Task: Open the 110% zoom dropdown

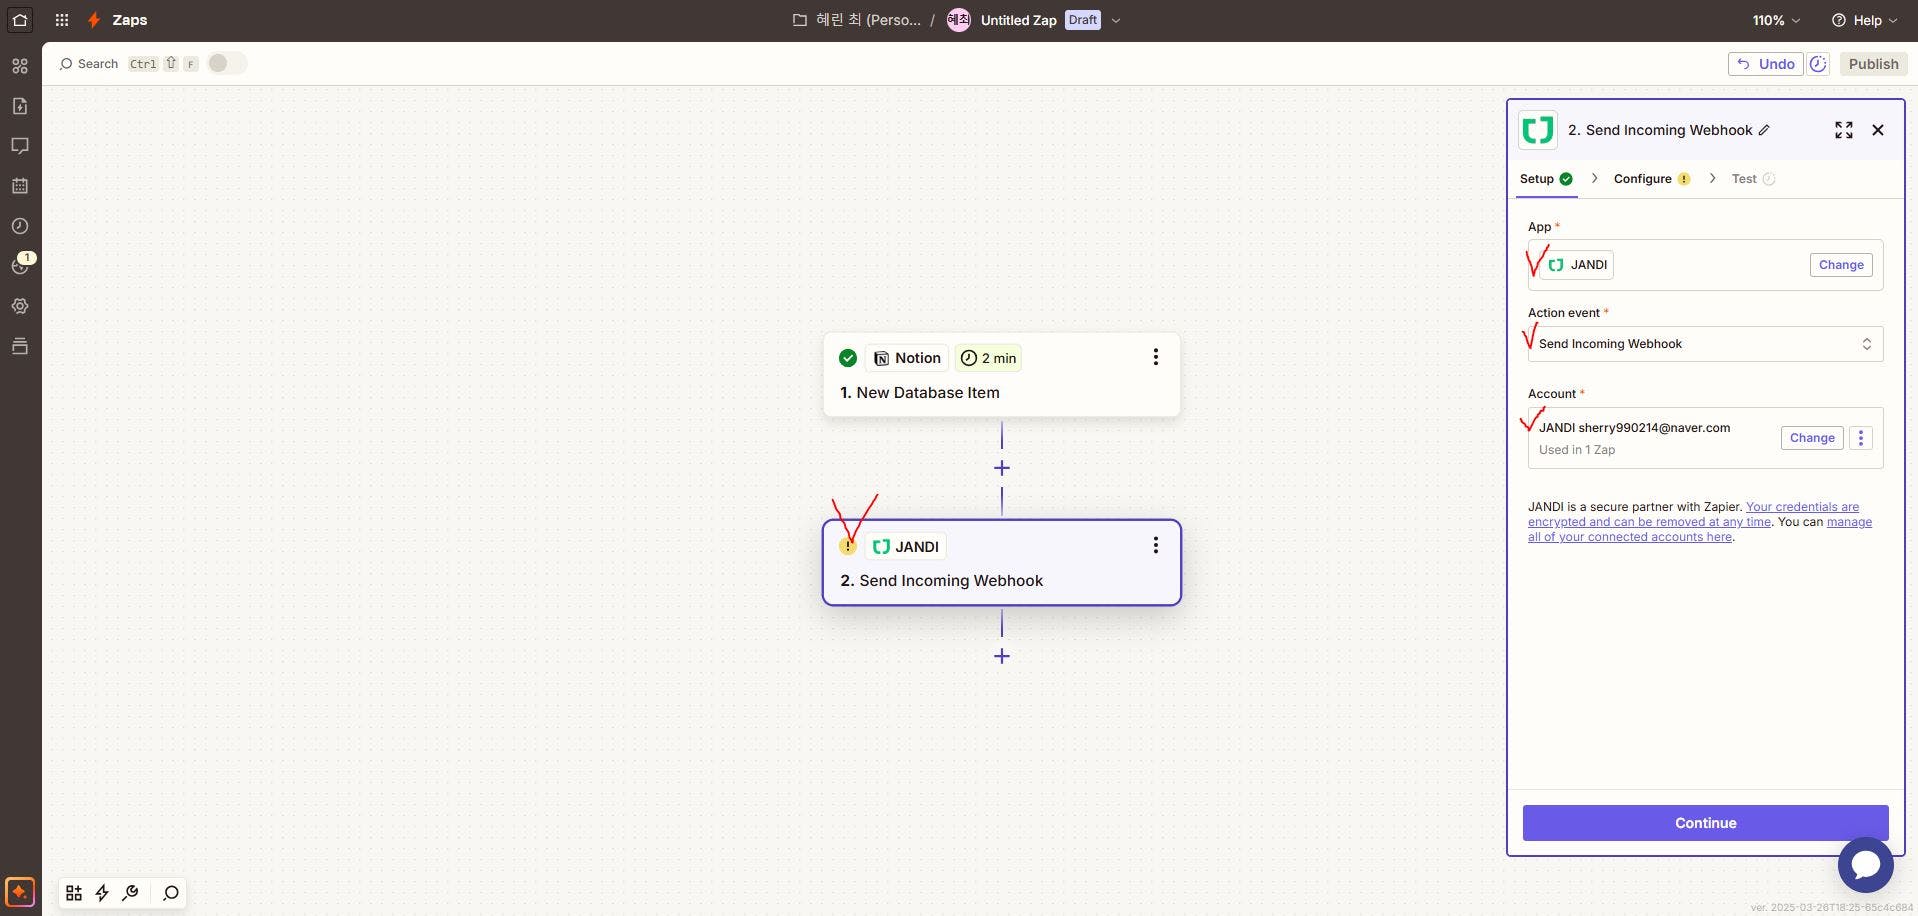Action: [x=1776, y=20]
